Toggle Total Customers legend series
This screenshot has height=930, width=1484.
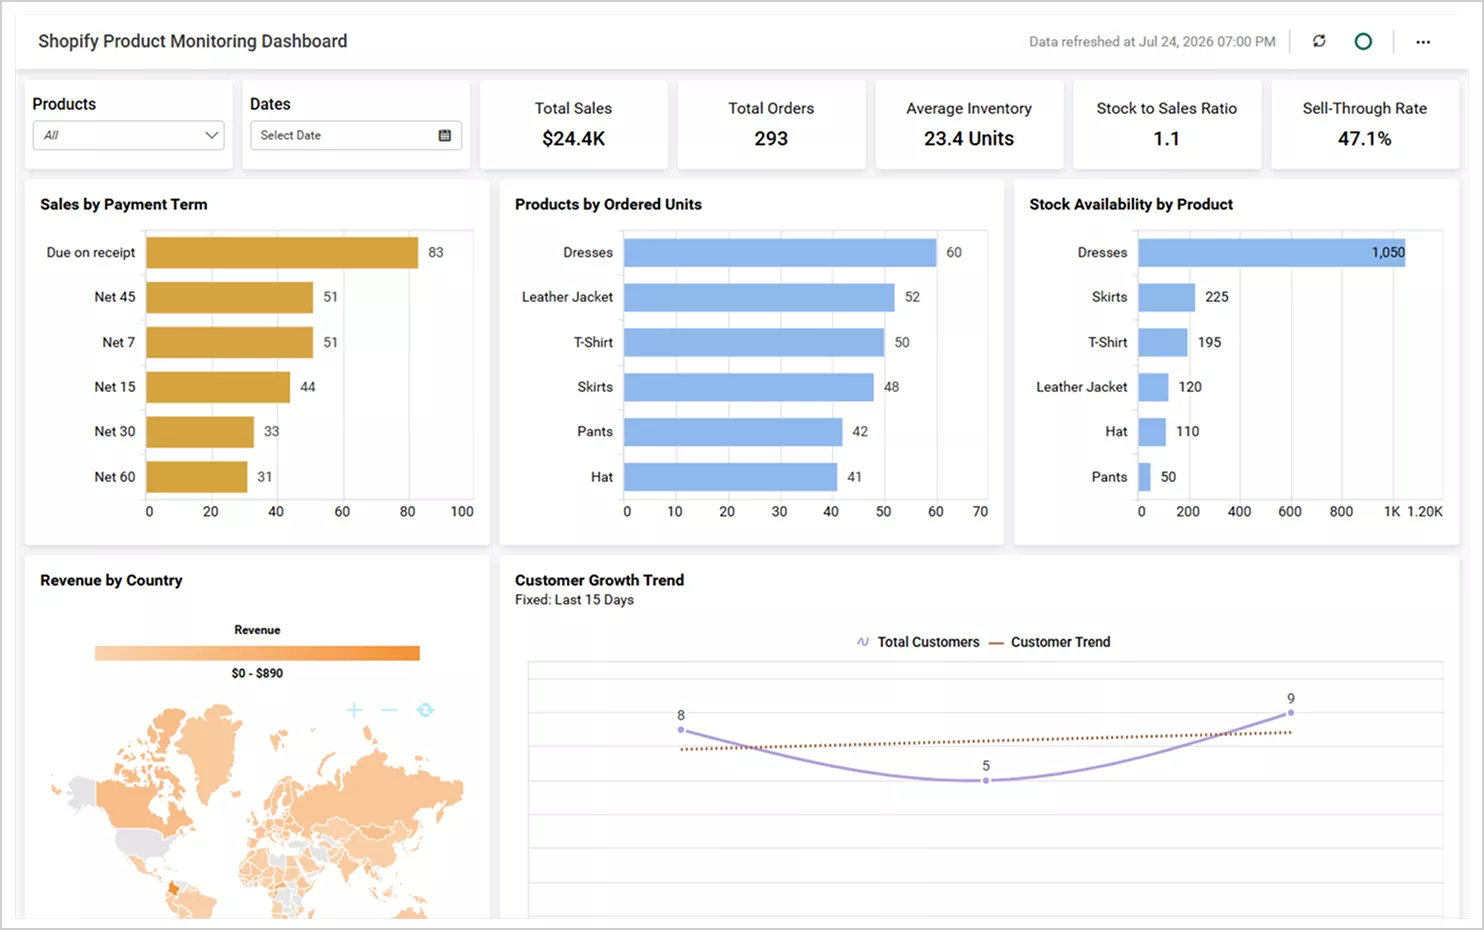point(918,642)
